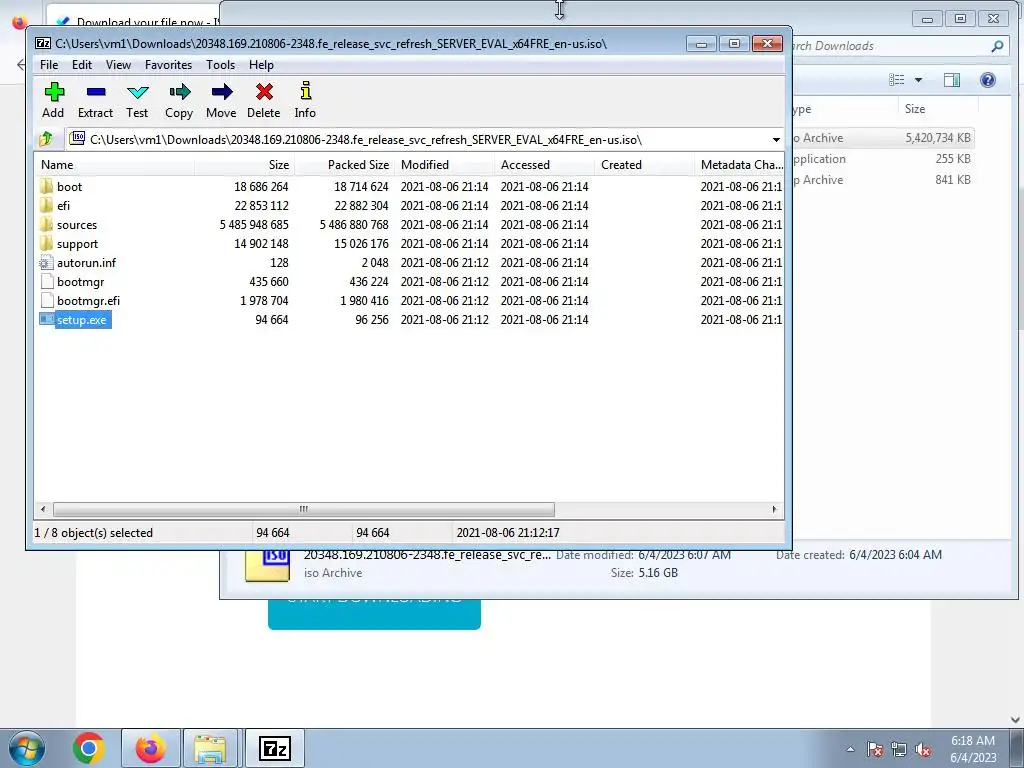Screen dimensions: 1024x768
Task: Open Windows Explorer taskbar button
Action: coord(210,748)
